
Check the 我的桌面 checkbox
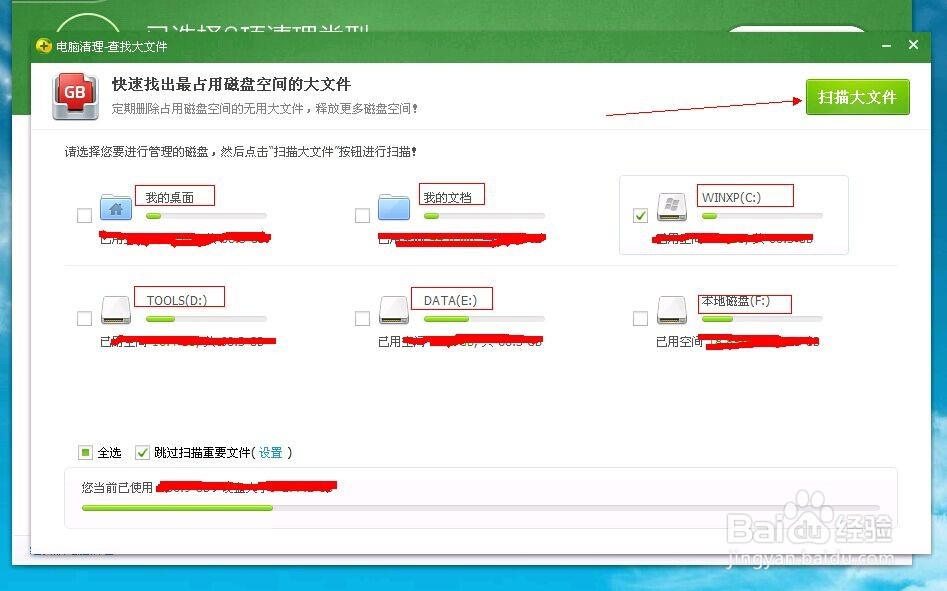point(84,215)
